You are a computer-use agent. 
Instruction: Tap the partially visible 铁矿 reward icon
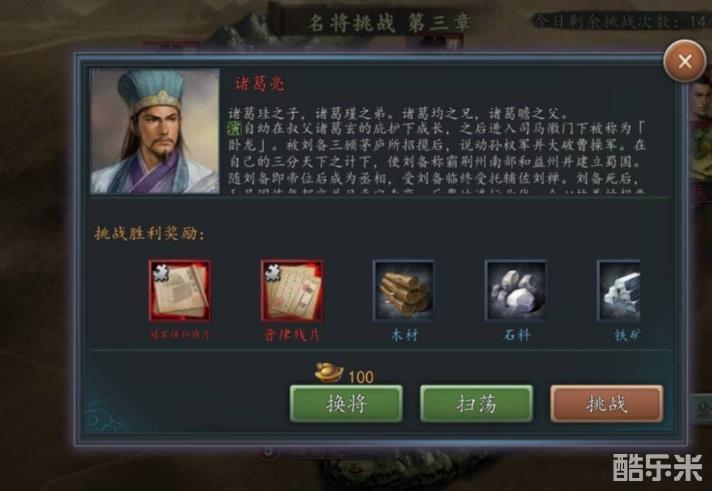(x=618, y=290)
